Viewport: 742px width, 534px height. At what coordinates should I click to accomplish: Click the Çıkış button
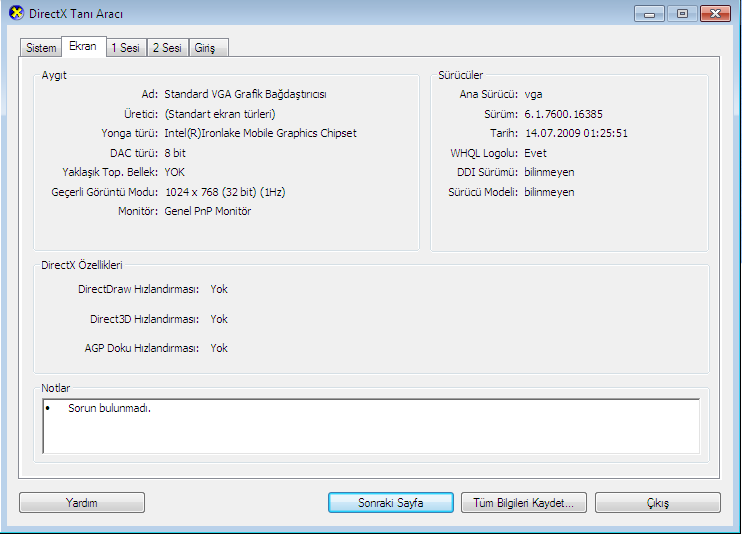coord(658,503)
